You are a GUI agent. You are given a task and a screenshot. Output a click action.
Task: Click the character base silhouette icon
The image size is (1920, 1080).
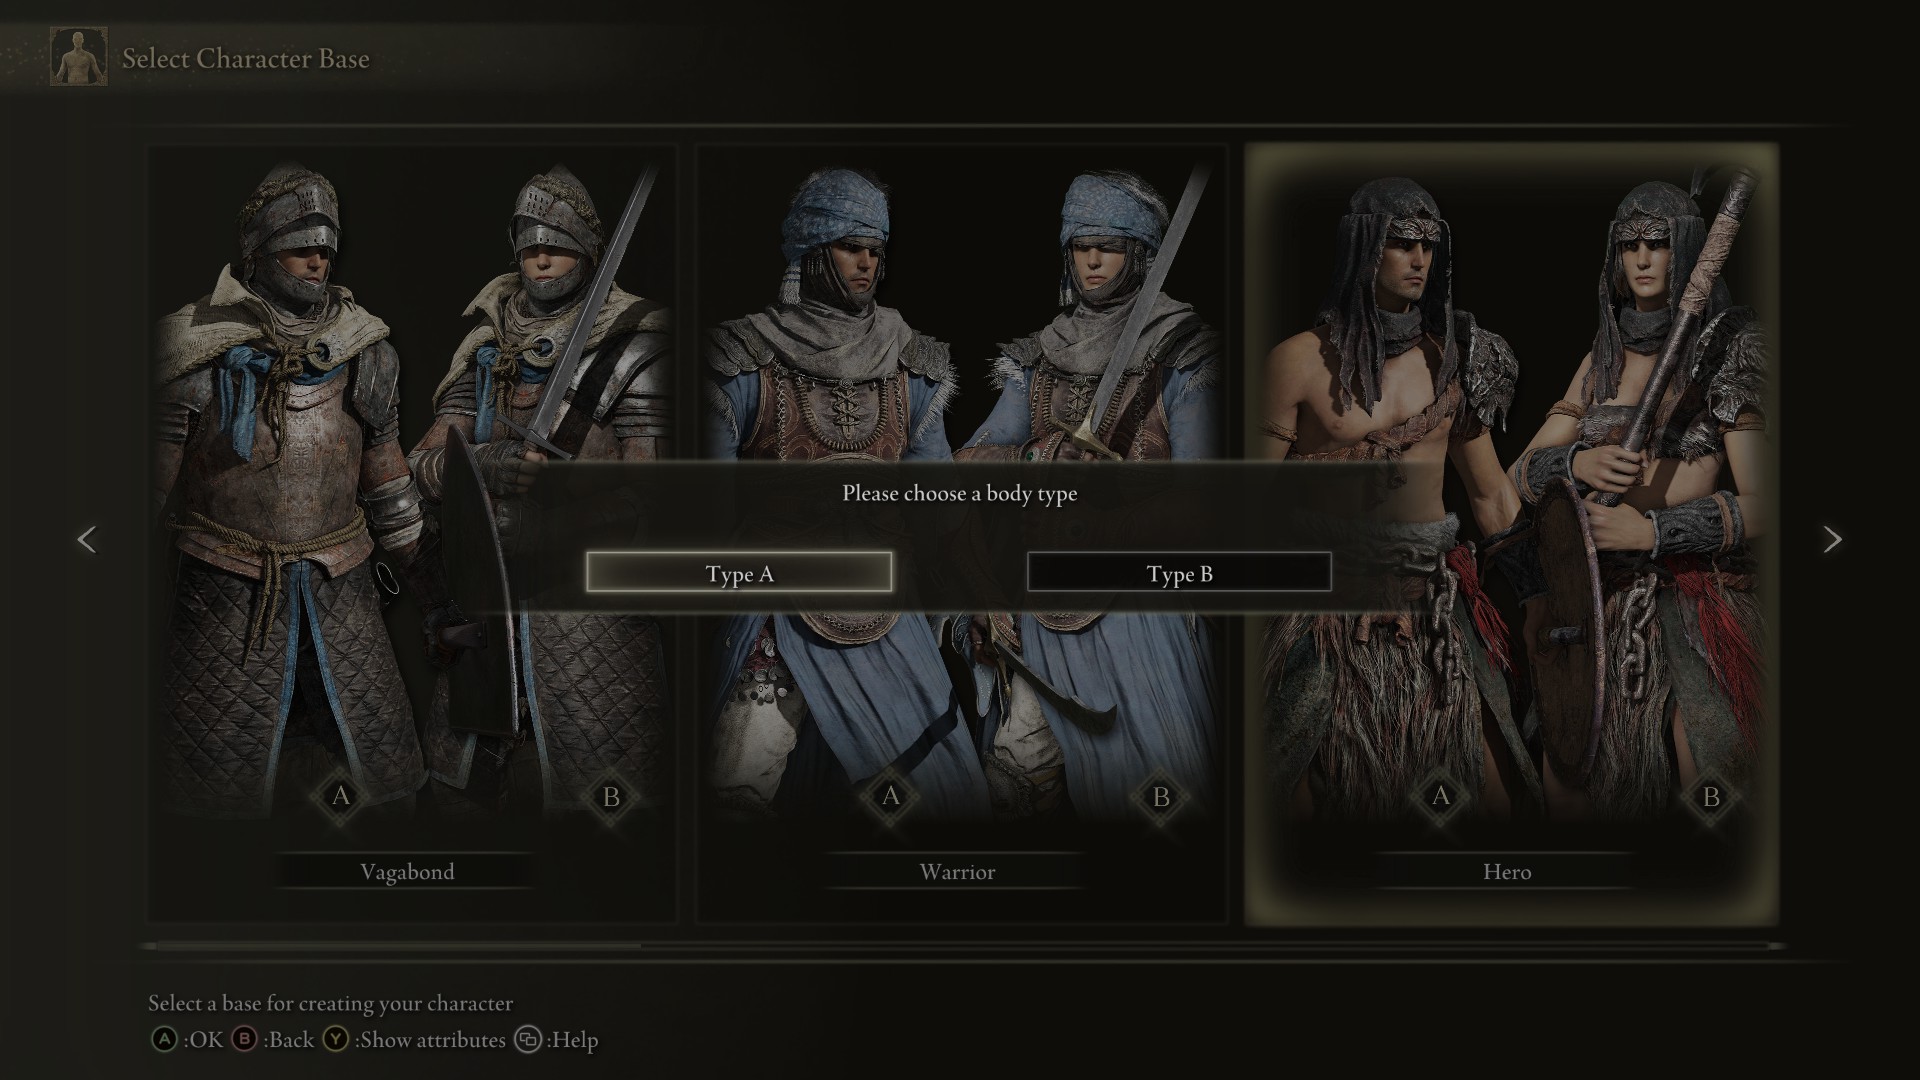click(x=79, y=57)
